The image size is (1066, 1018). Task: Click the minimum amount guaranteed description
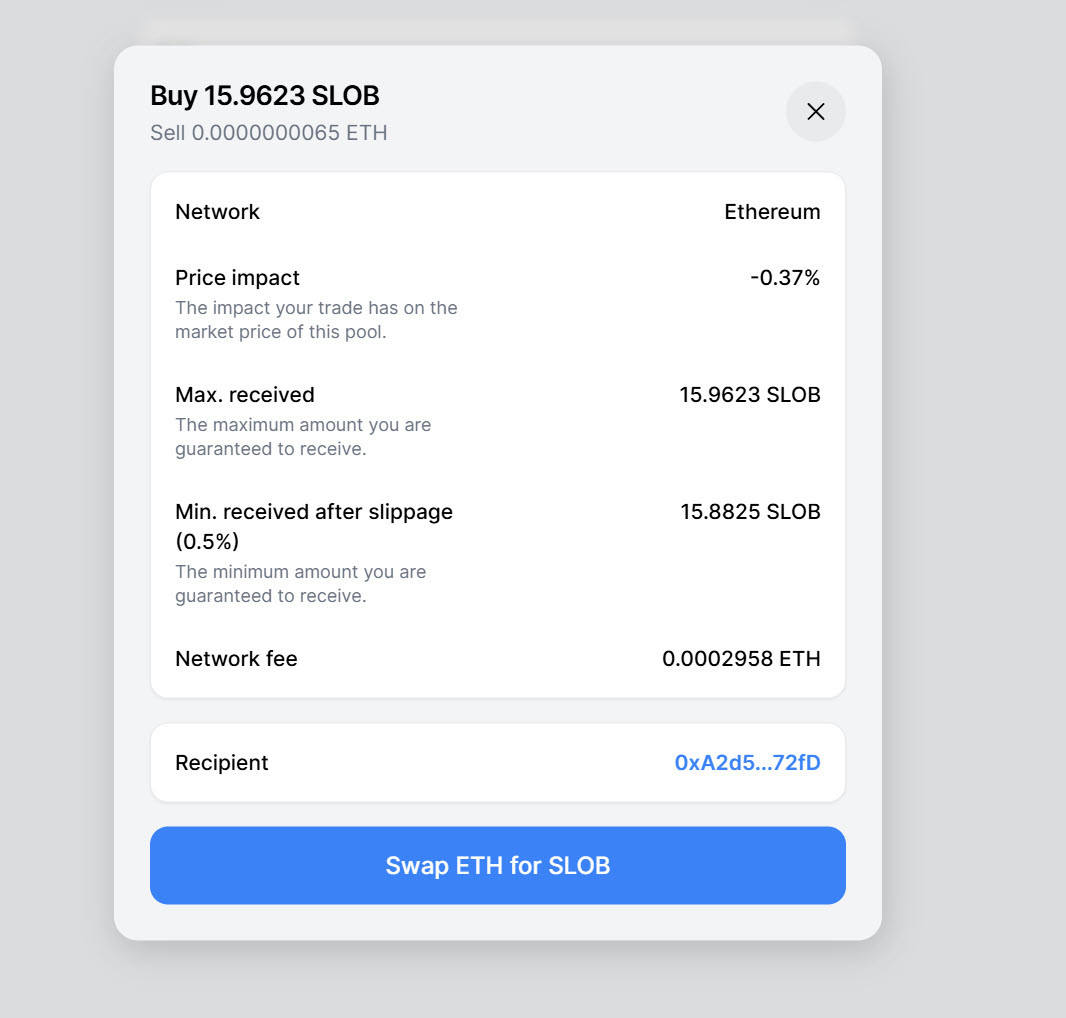300,583
